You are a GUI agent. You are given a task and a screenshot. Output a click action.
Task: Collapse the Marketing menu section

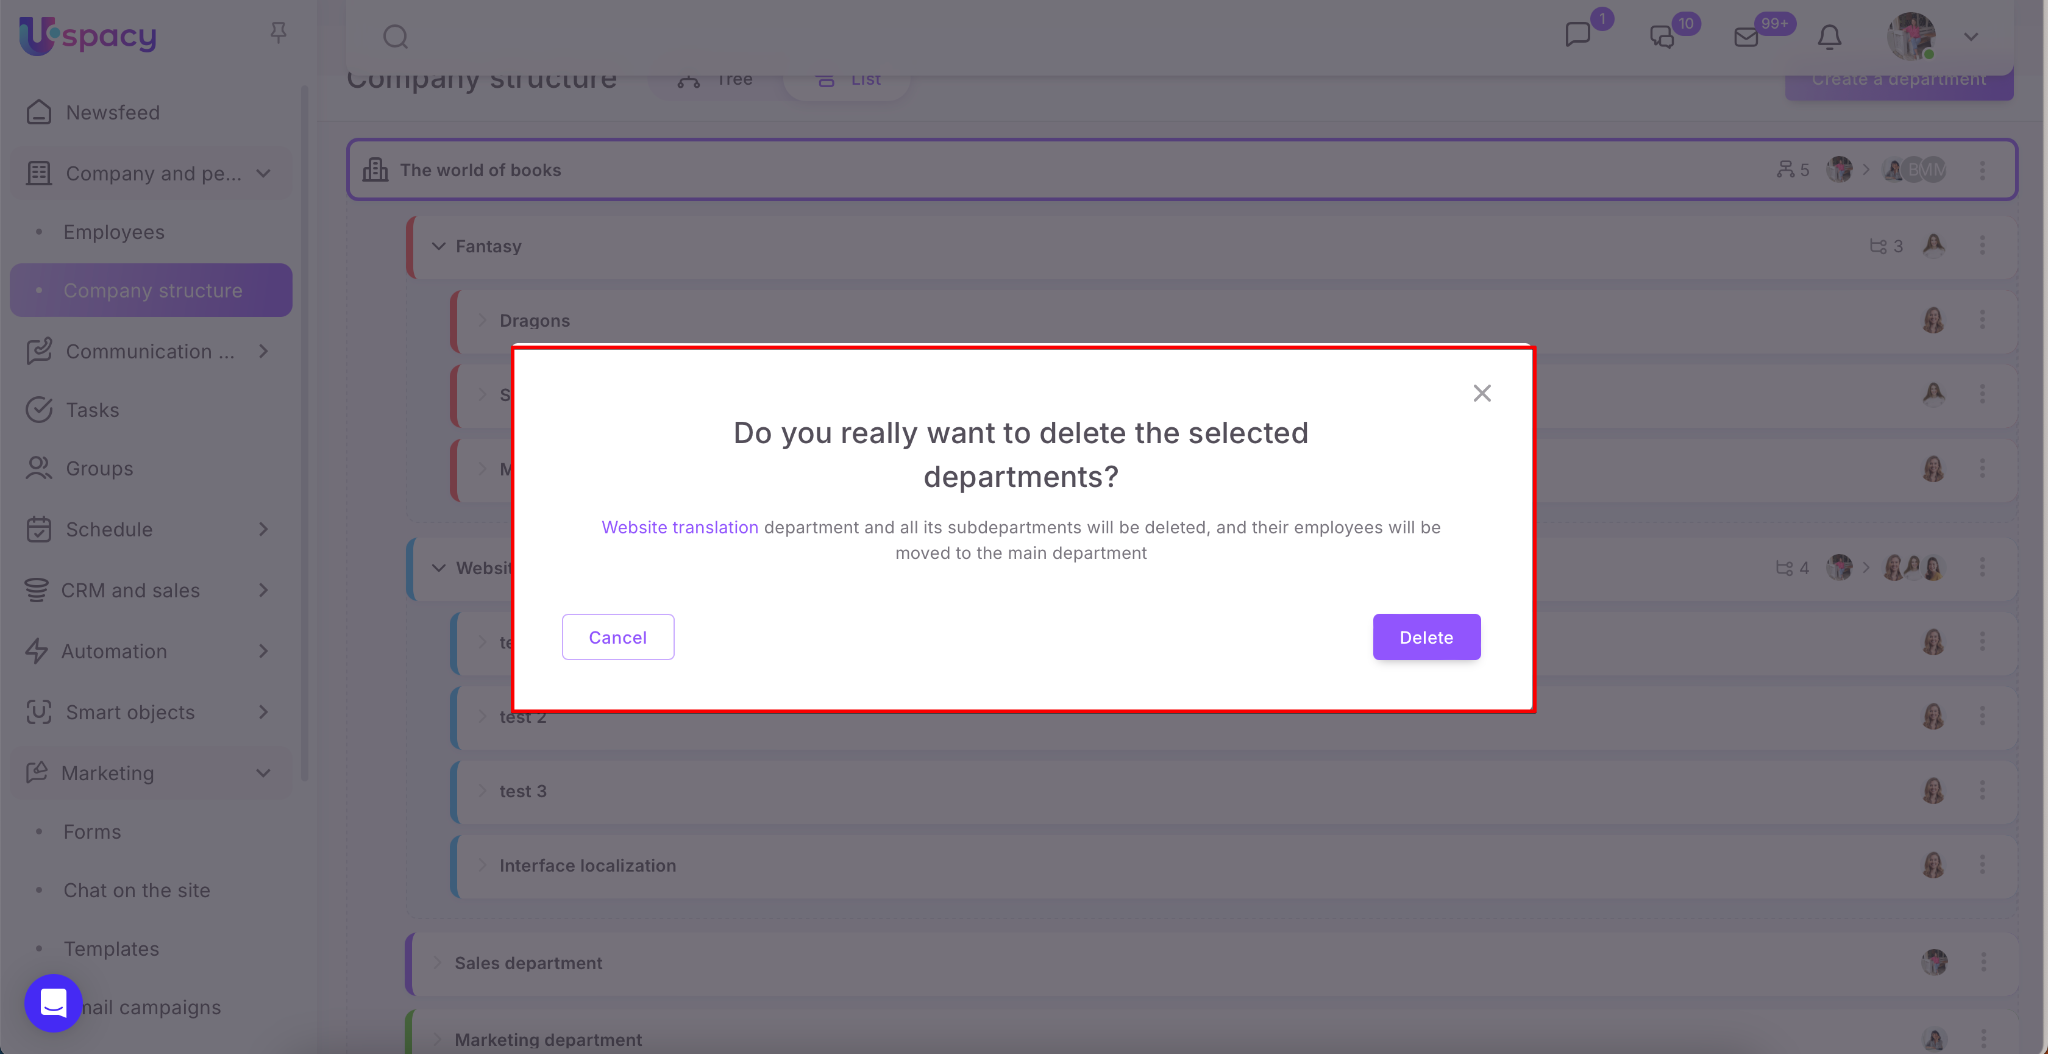(x=263, y=773)
